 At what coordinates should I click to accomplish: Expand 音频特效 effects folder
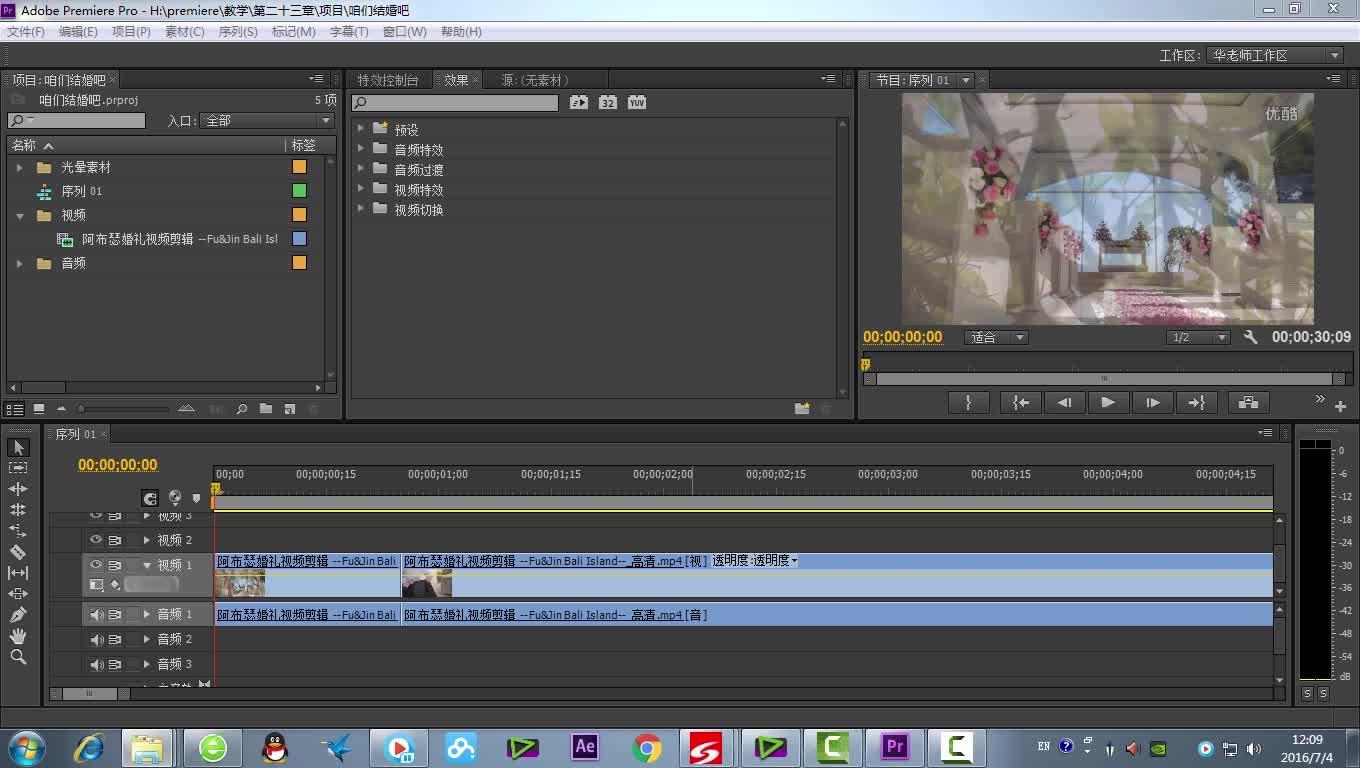click(x=361, y=149)
